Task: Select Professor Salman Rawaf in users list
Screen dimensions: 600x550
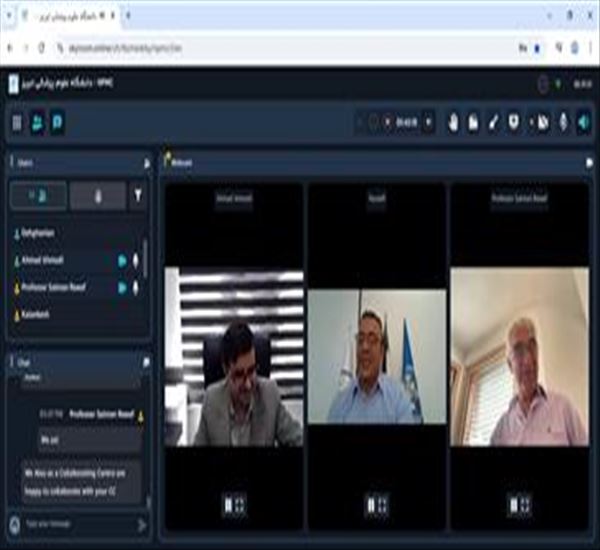Action: coord(53,287)
